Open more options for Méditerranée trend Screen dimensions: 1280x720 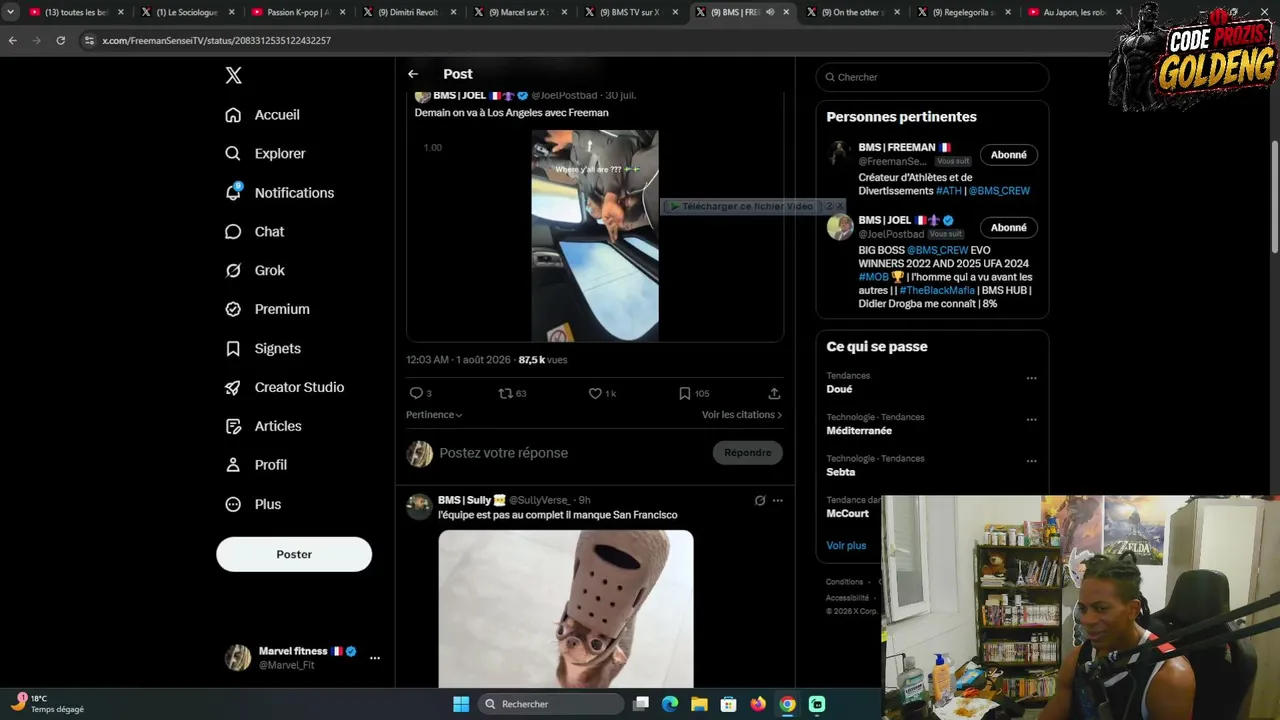[1031, 420]
